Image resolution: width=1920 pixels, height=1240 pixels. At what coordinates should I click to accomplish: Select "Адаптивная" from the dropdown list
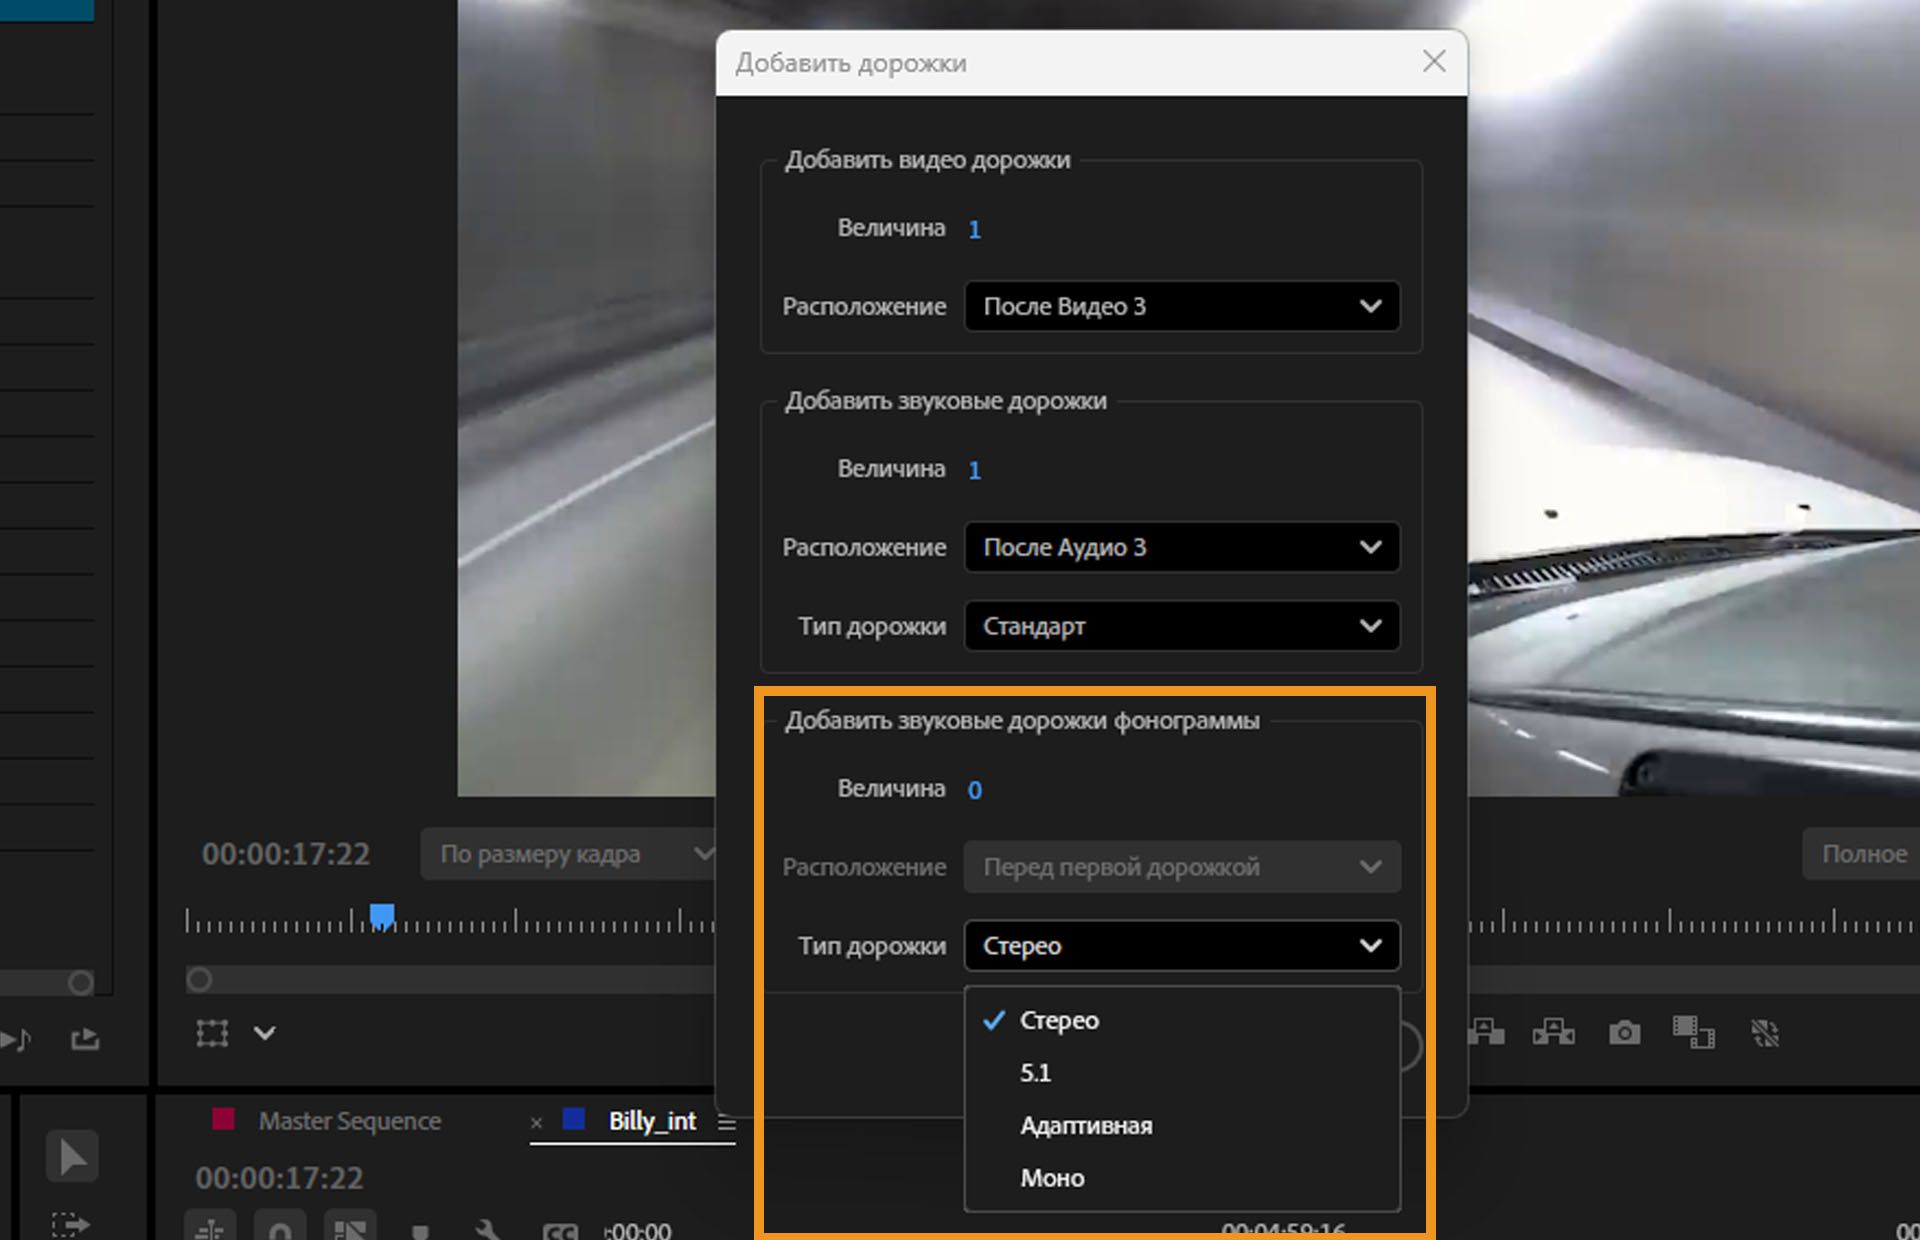(1086, 1125)
